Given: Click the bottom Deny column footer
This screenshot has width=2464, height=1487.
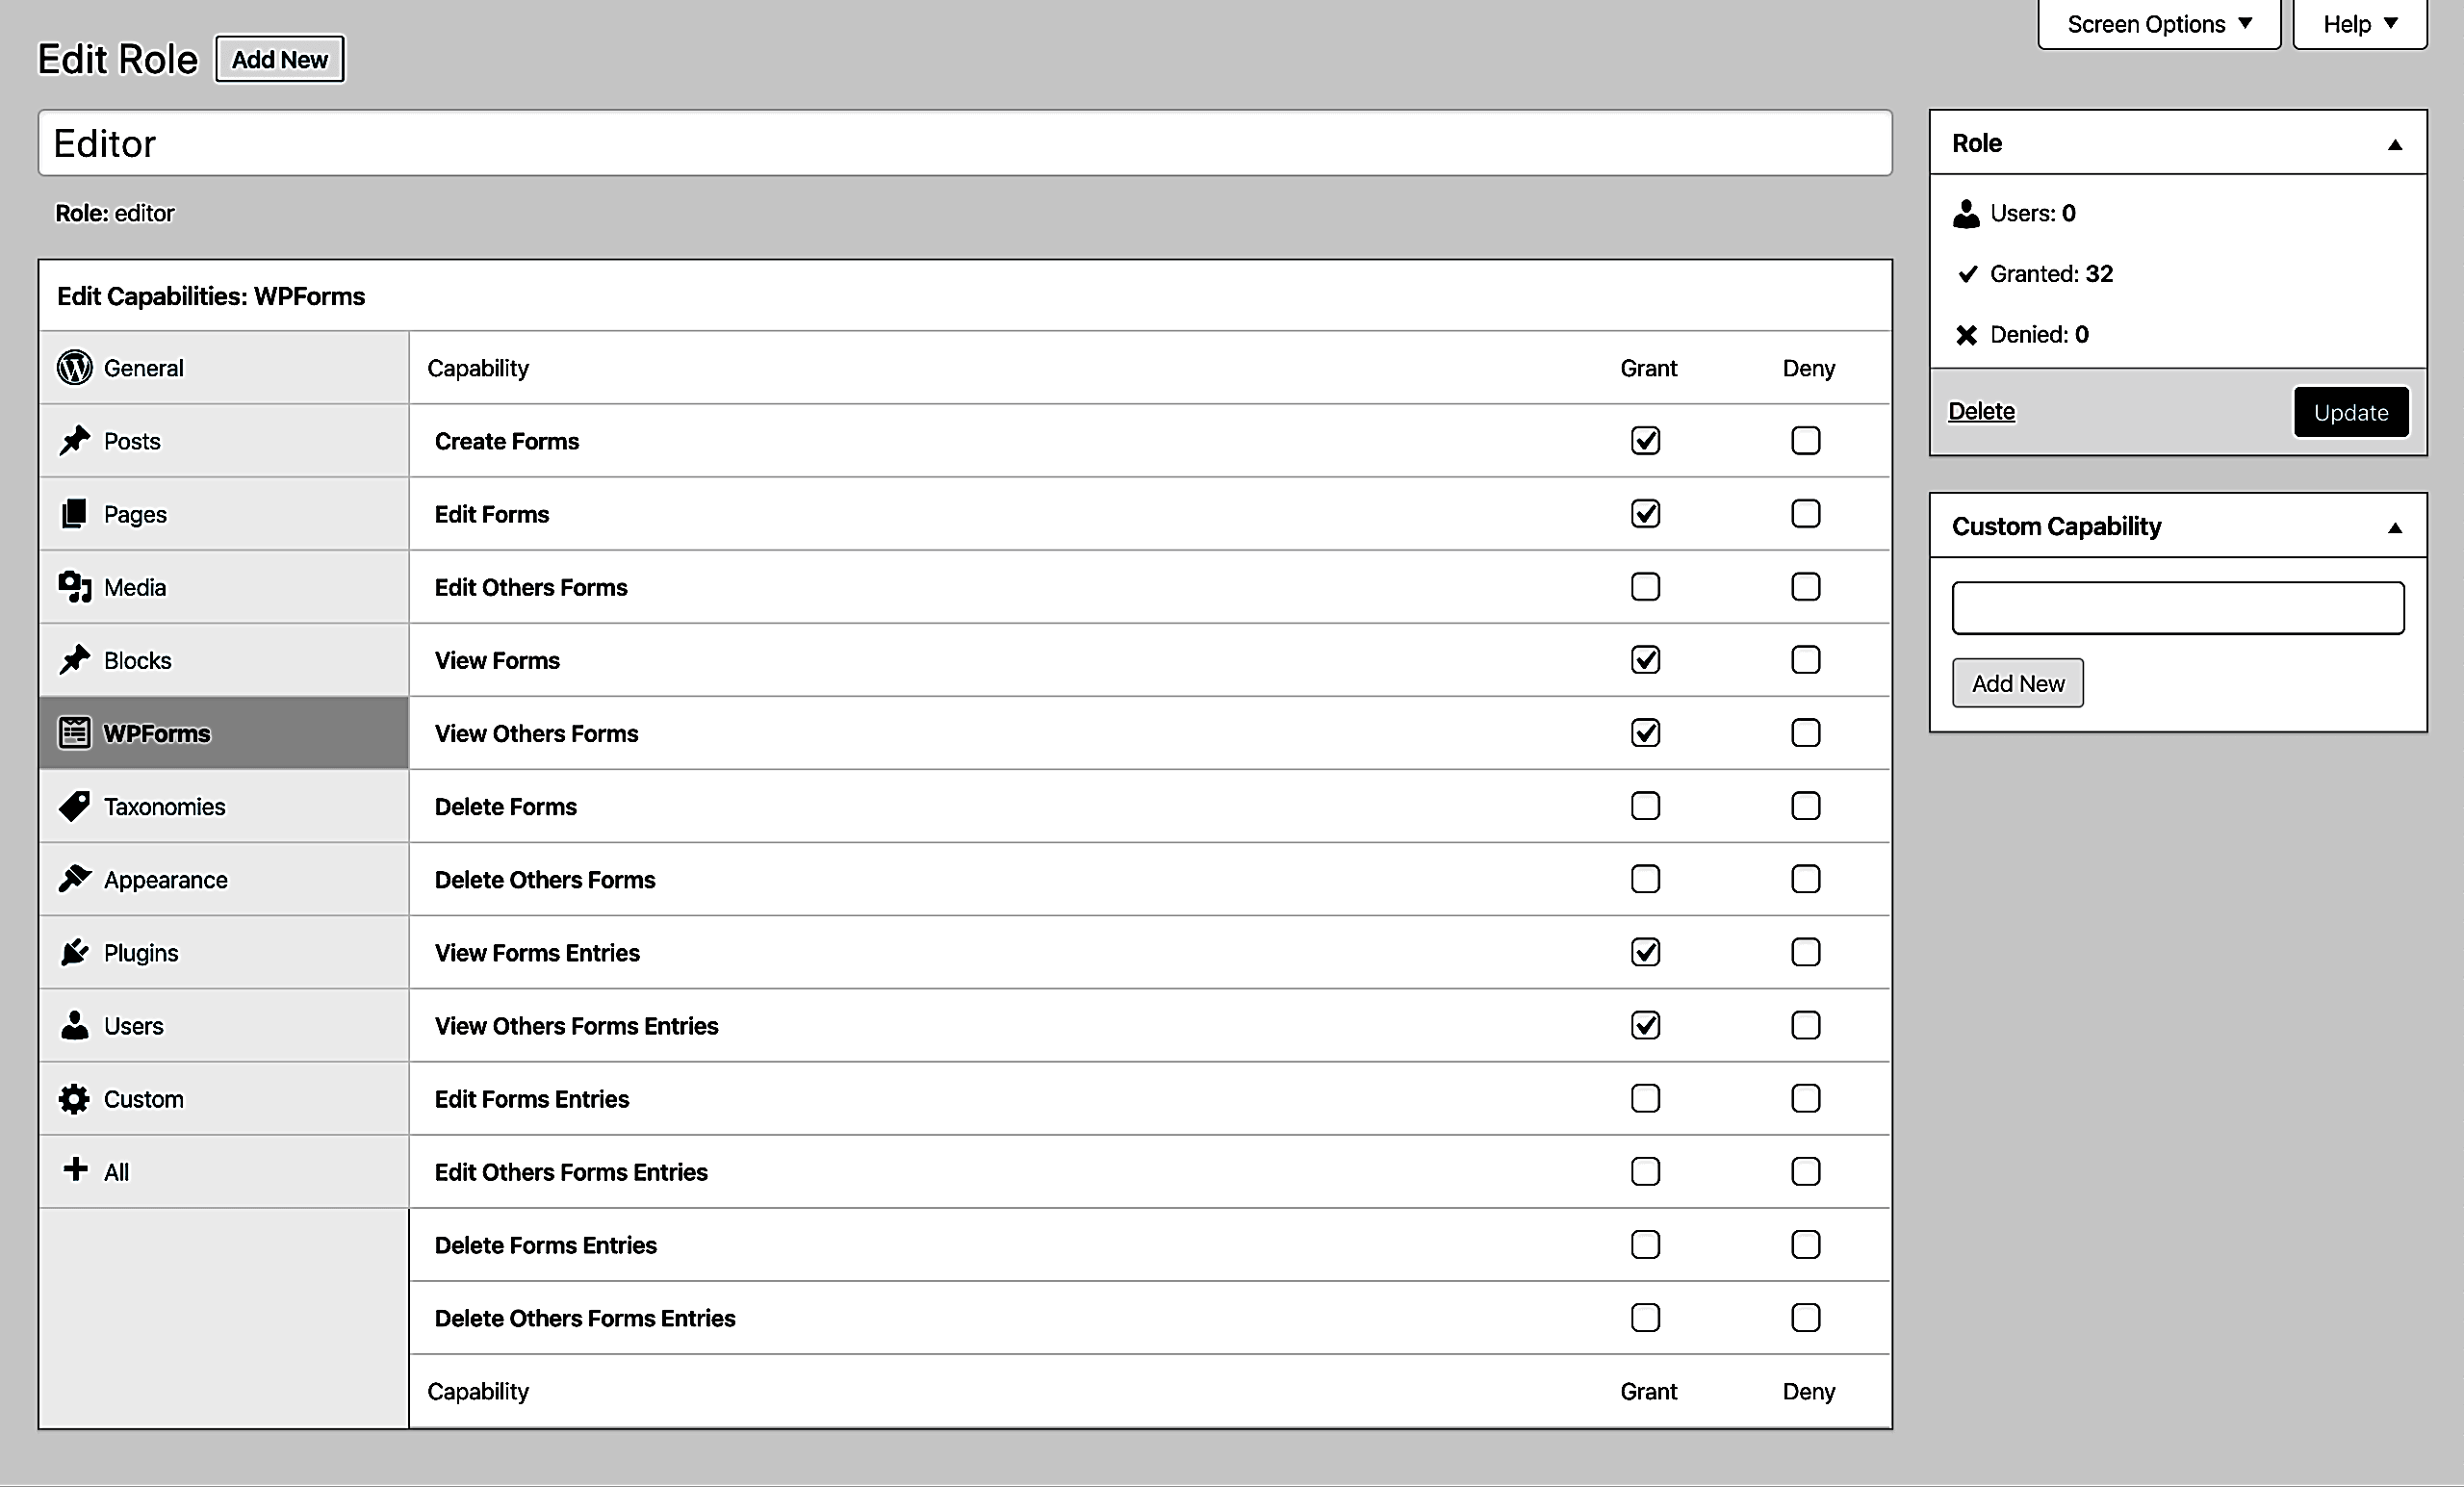Looking at the screenshot, I should pos(1808,1391).
